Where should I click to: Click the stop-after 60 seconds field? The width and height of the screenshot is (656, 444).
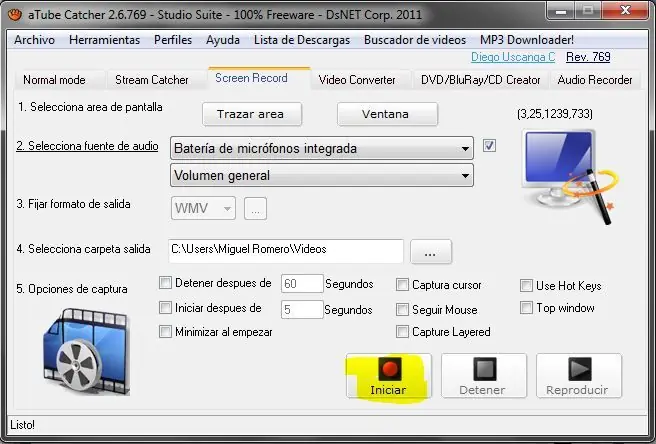[x=302, y=284]
